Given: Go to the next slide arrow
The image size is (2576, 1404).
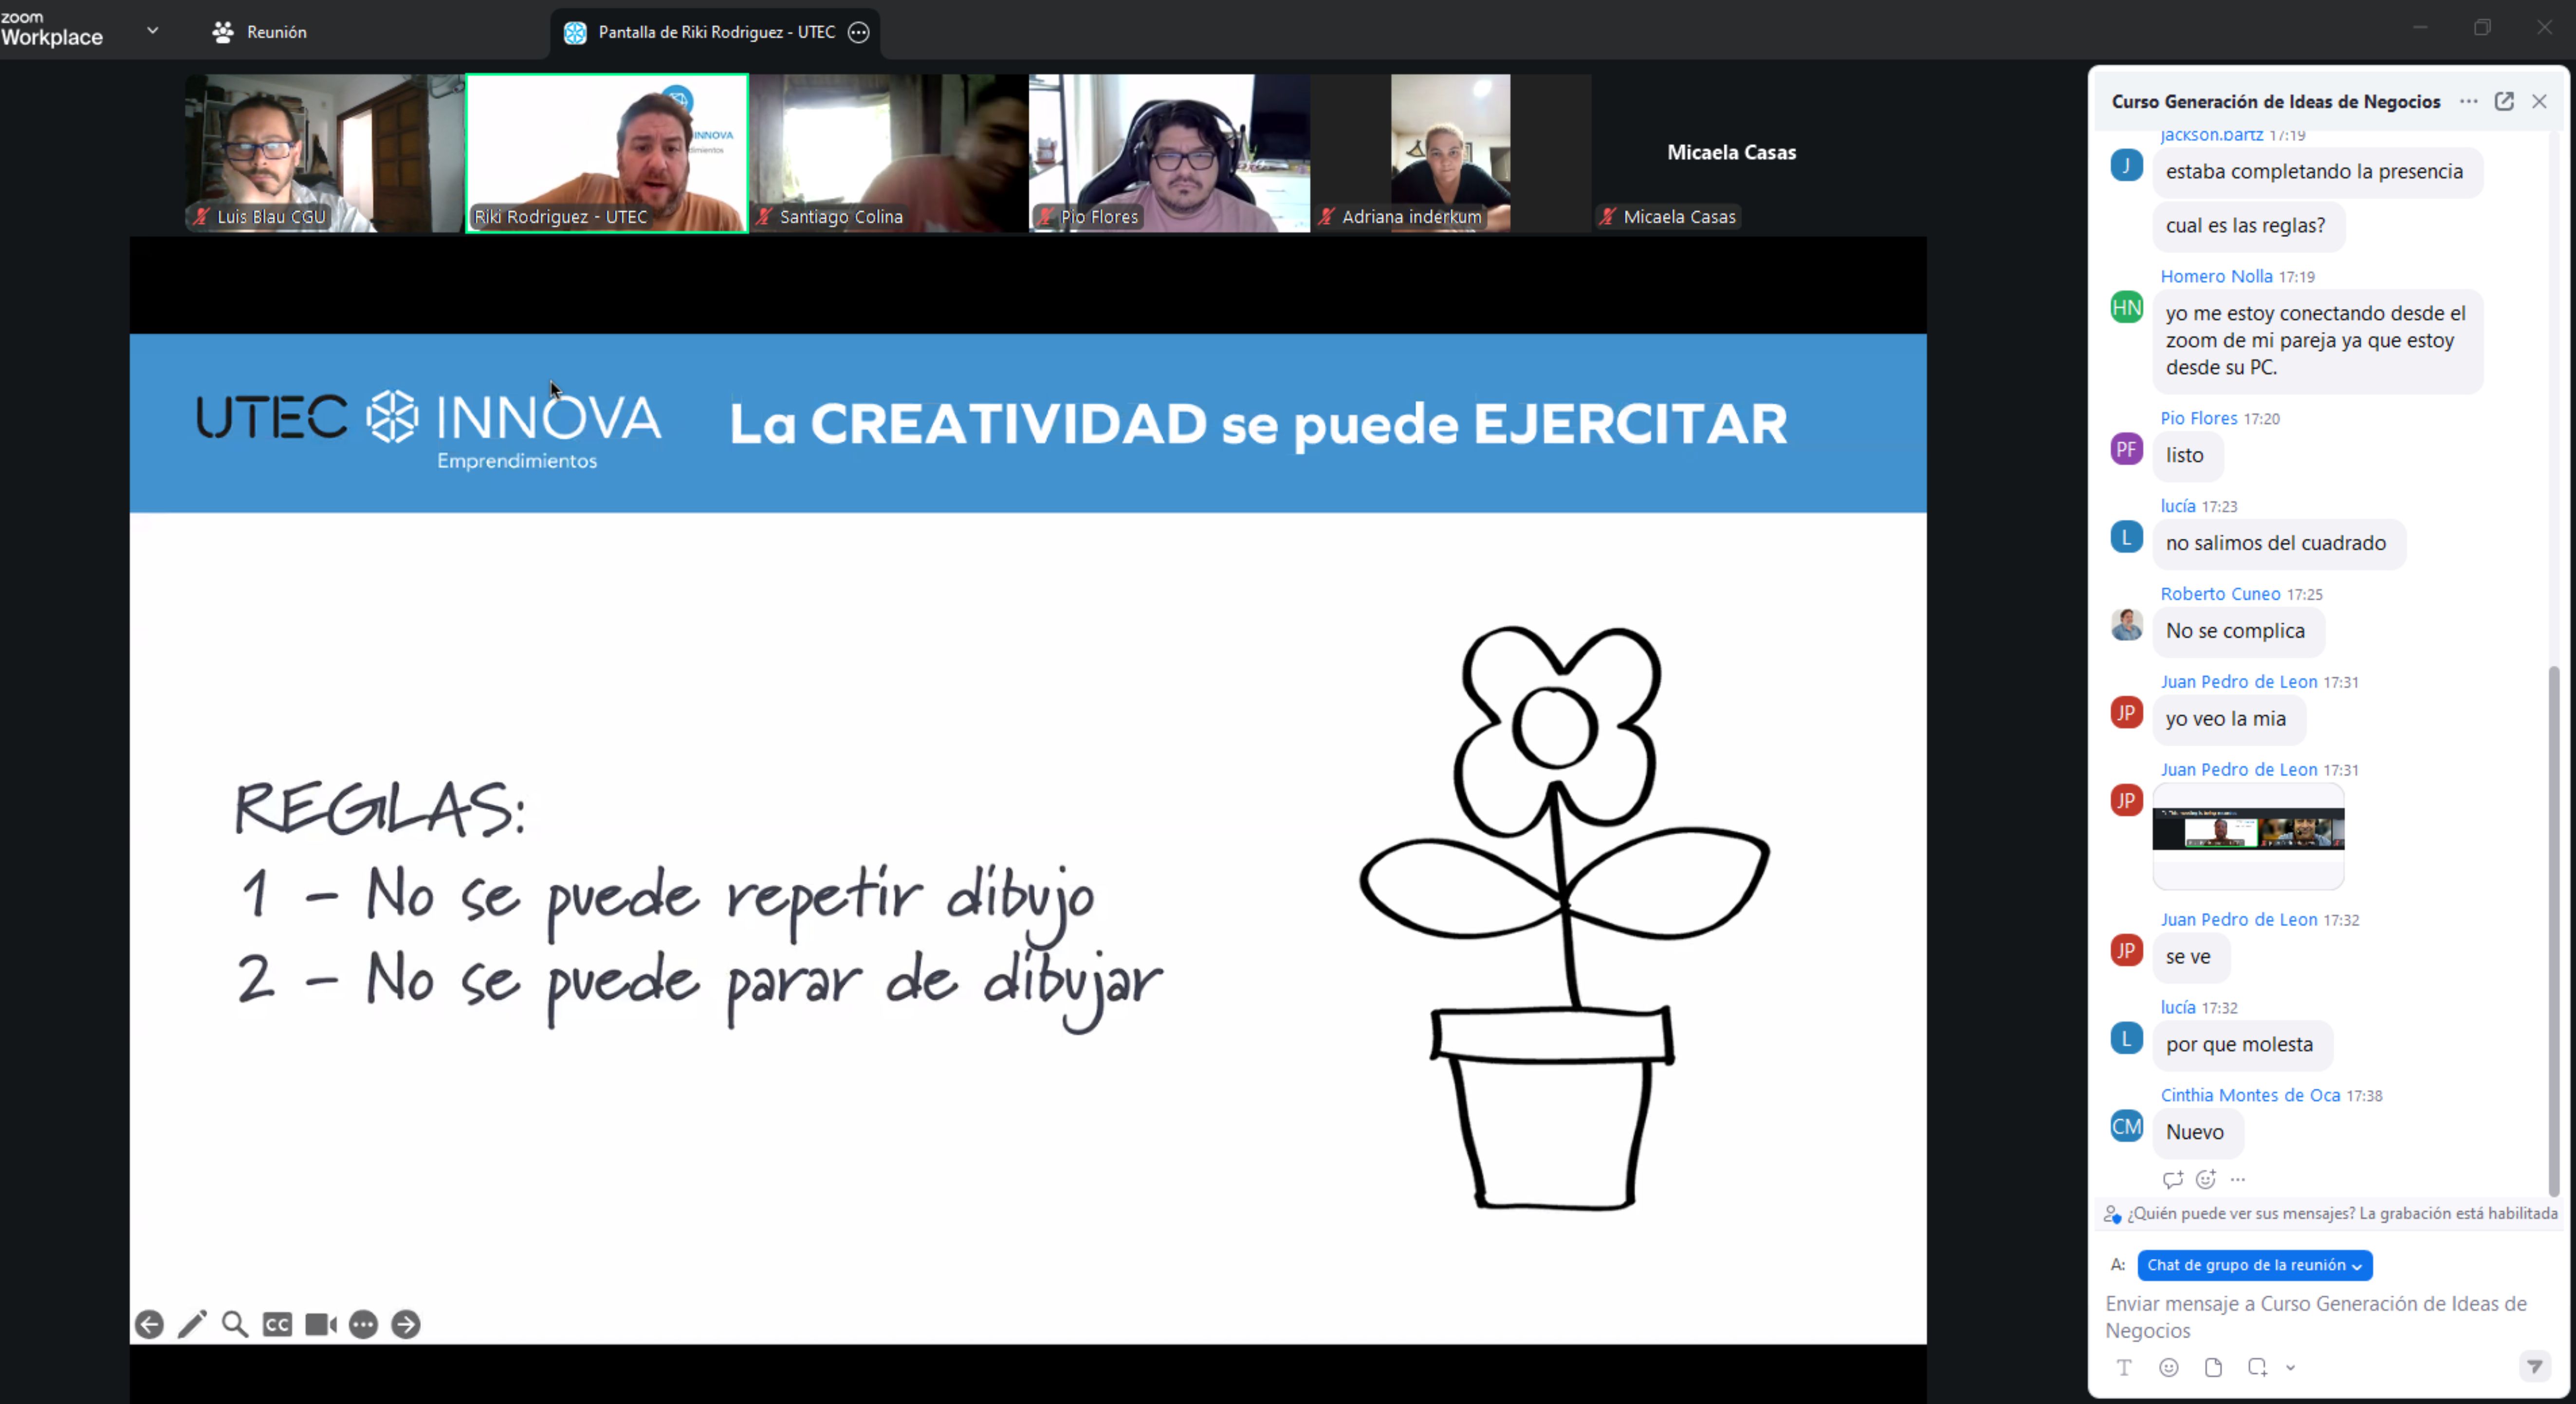Looking at the screenshot, I should [405, 1324].
